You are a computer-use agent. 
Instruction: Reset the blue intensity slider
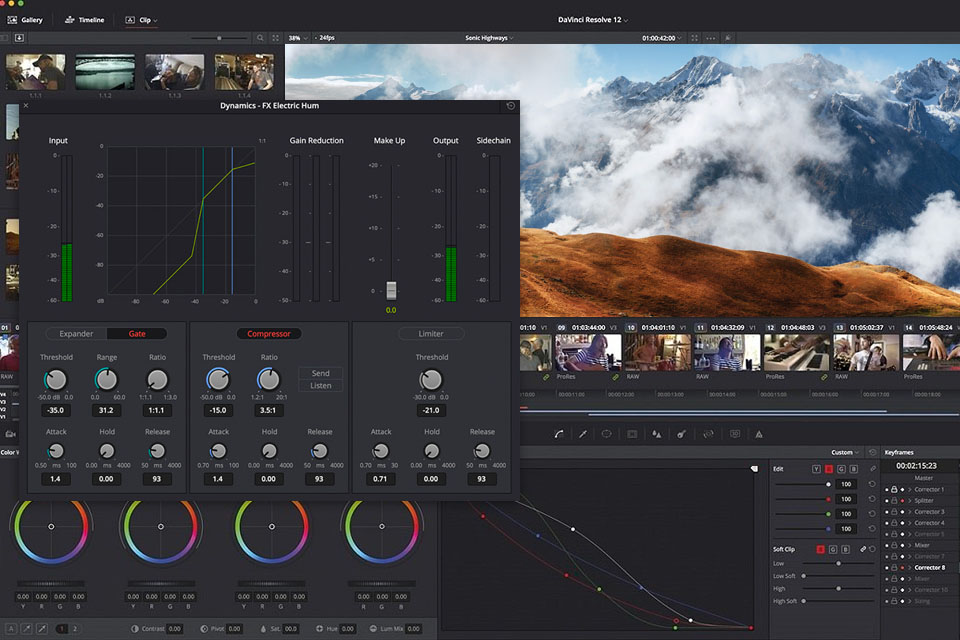point(872,528)
